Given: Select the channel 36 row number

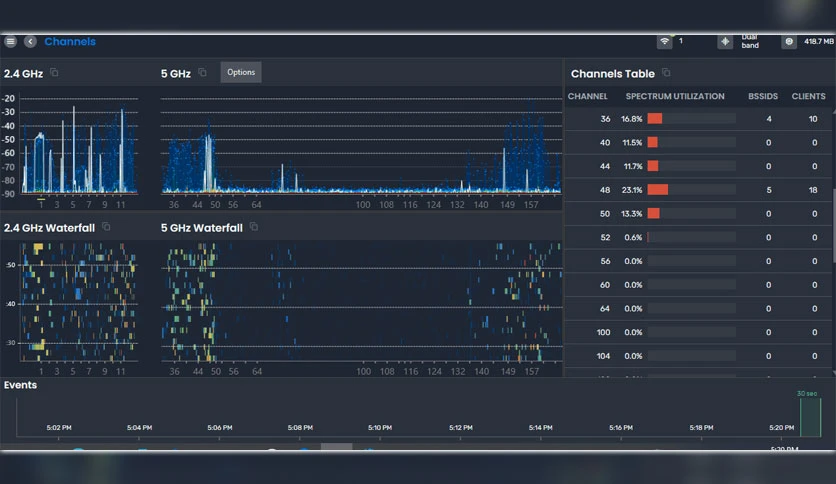Looking at the screenshot, I should click(x=605, y=119).
